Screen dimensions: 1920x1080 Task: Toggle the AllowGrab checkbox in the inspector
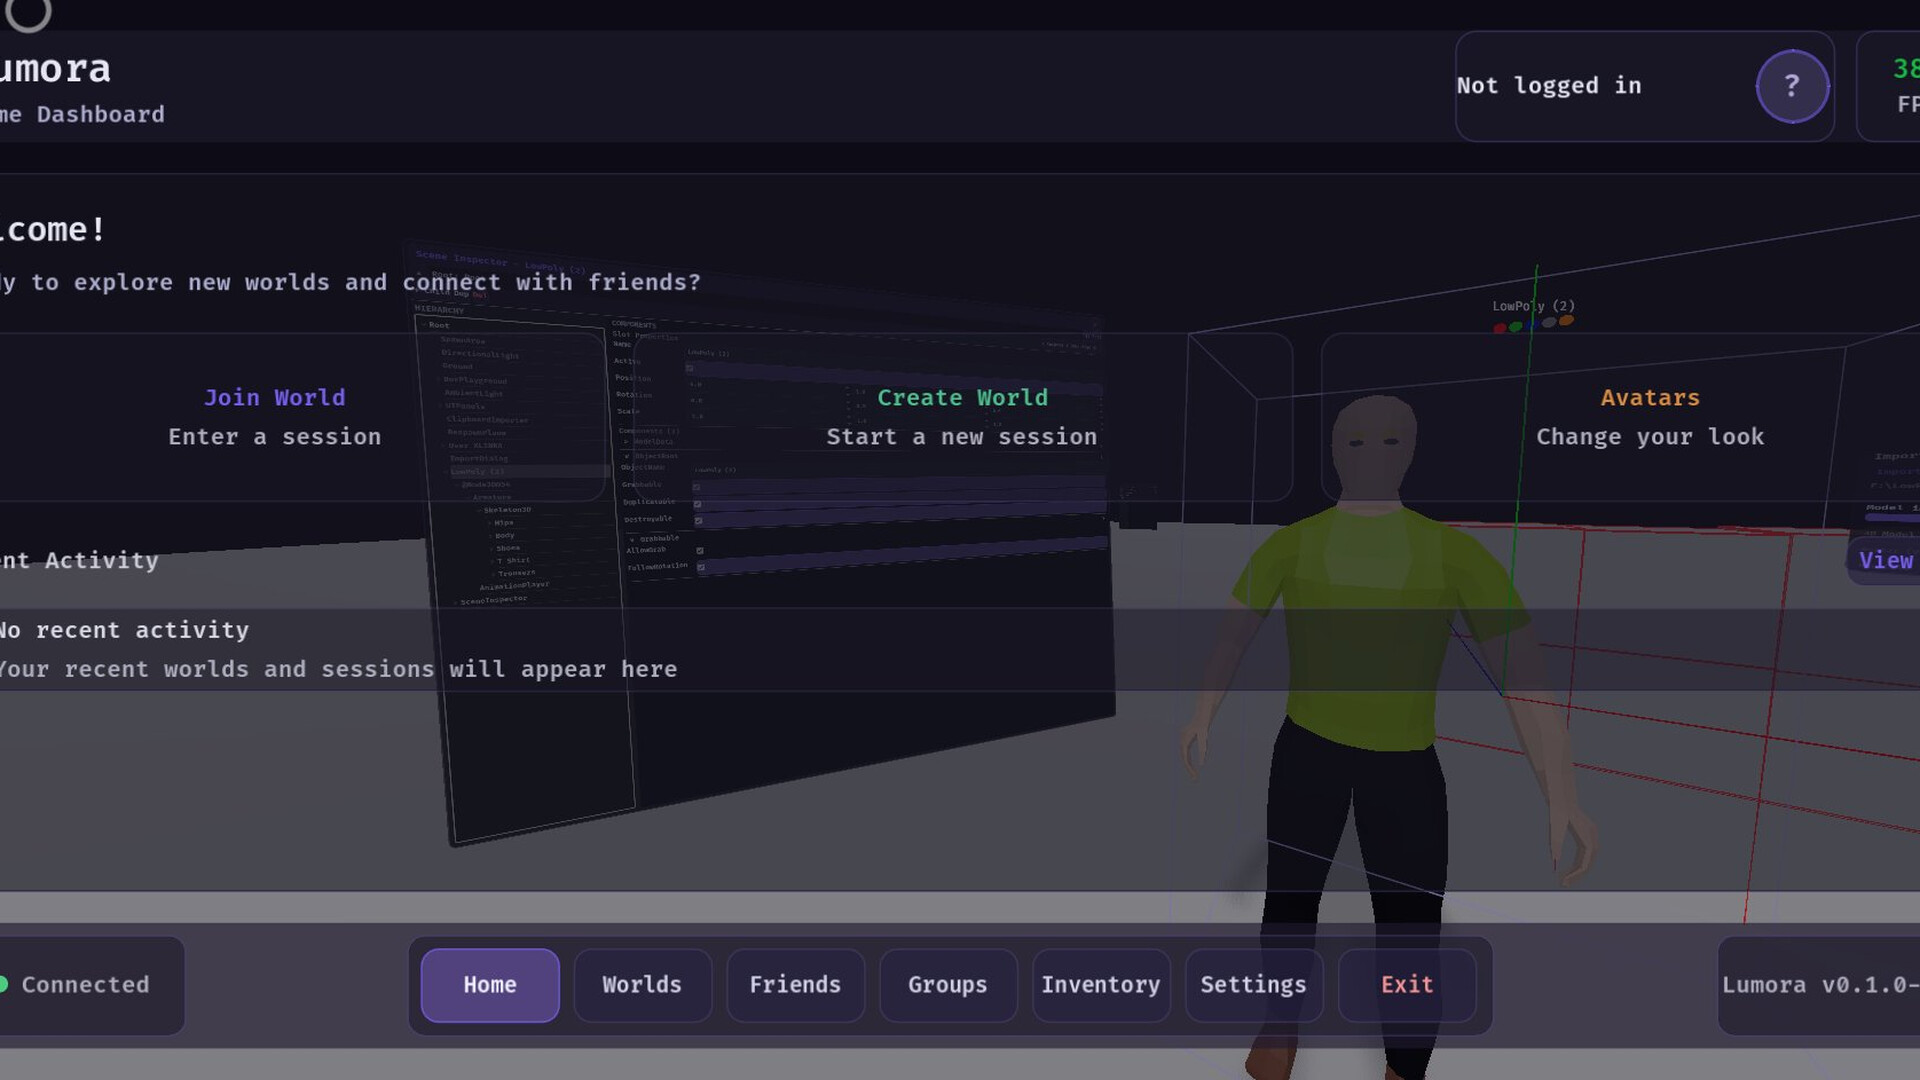(700, 551)
